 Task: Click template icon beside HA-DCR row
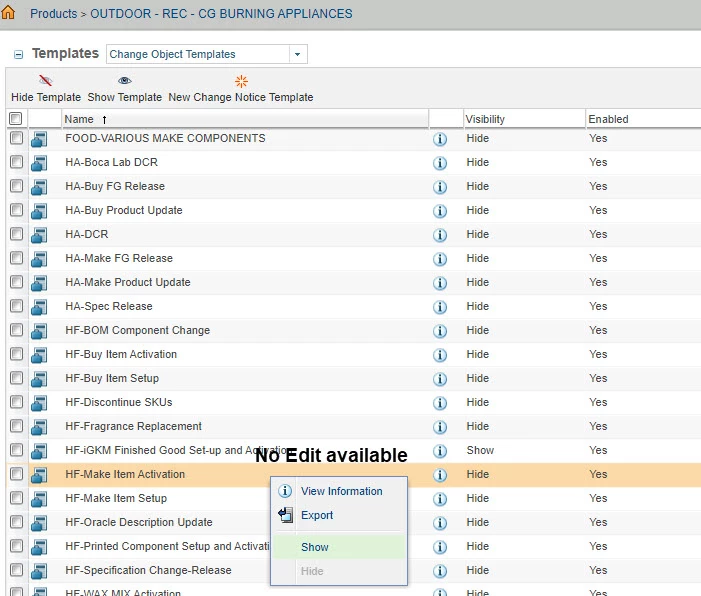39,235
